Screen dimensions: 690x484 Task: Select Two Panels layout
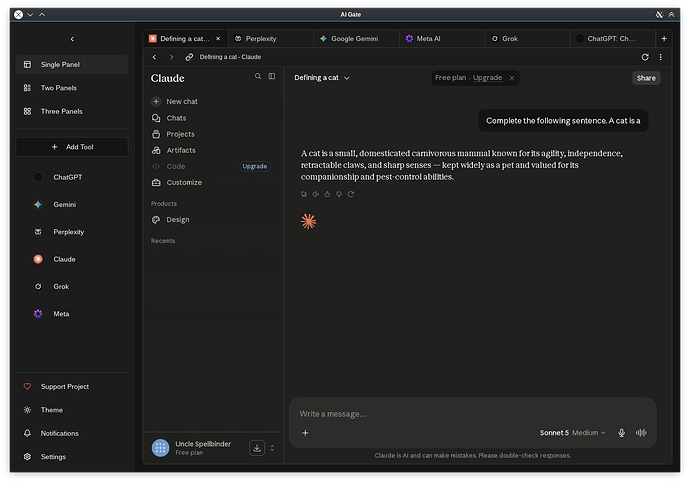click(72, 88)
